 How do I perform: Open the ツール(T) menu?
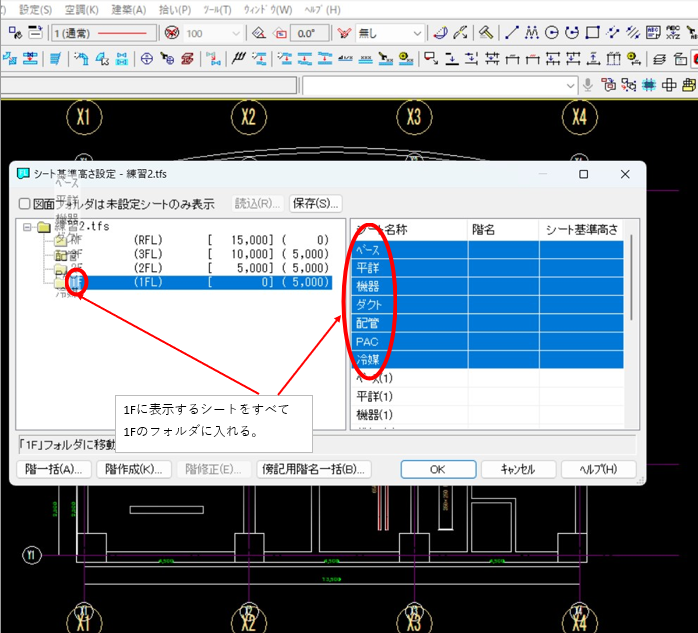pyautogui.click(x=217, y=10)
